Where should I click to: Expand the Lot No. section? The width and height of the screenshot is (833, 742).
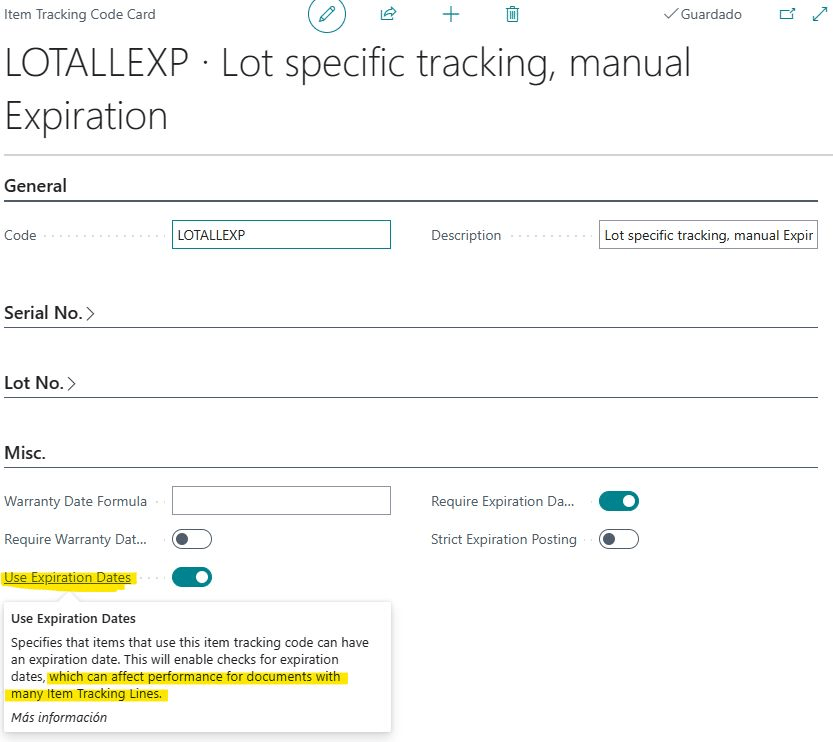tap(40, 383)
